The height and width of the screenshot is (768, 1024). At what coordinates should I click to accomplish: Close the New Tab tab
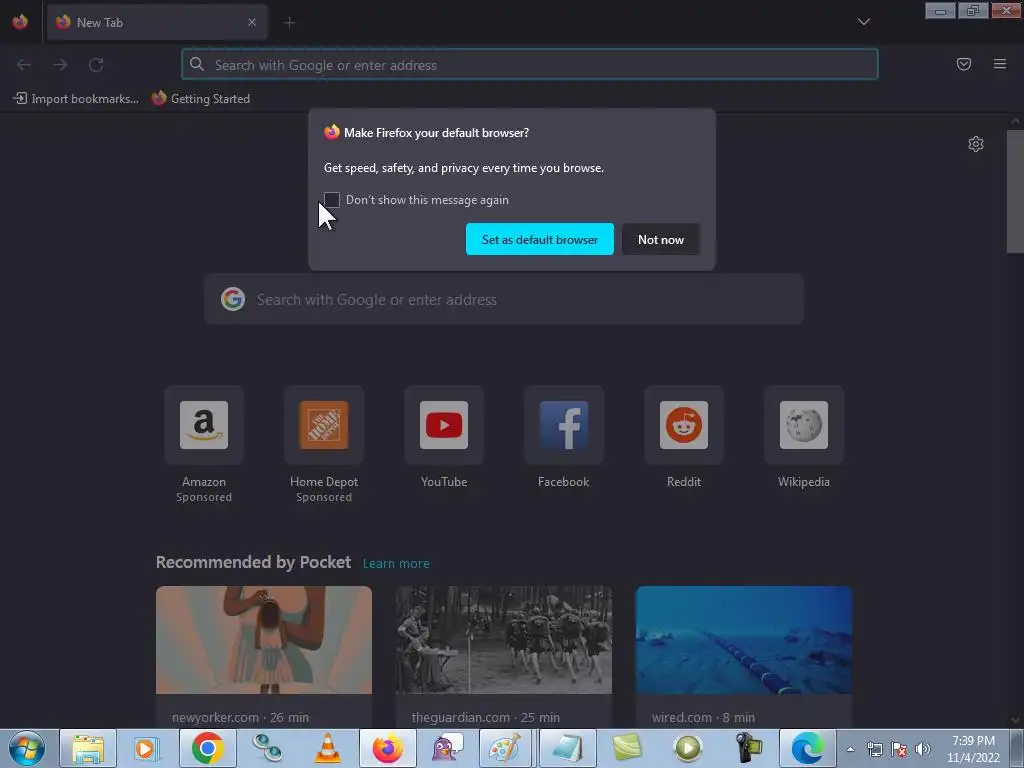(x=252, y=22)
